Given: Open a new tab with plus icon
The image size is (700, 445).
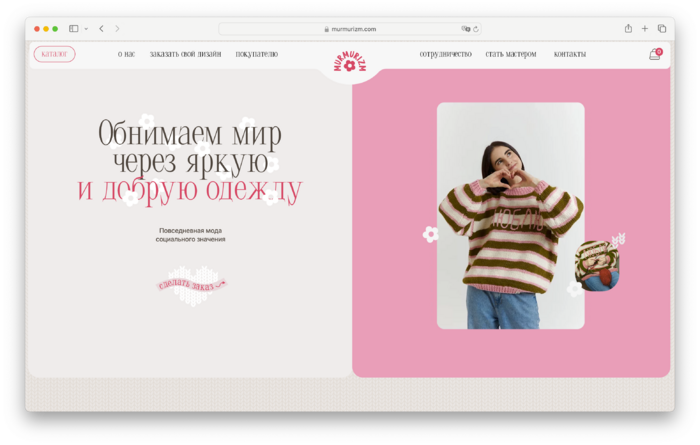Looking at the screenshot, I should 645,29.
